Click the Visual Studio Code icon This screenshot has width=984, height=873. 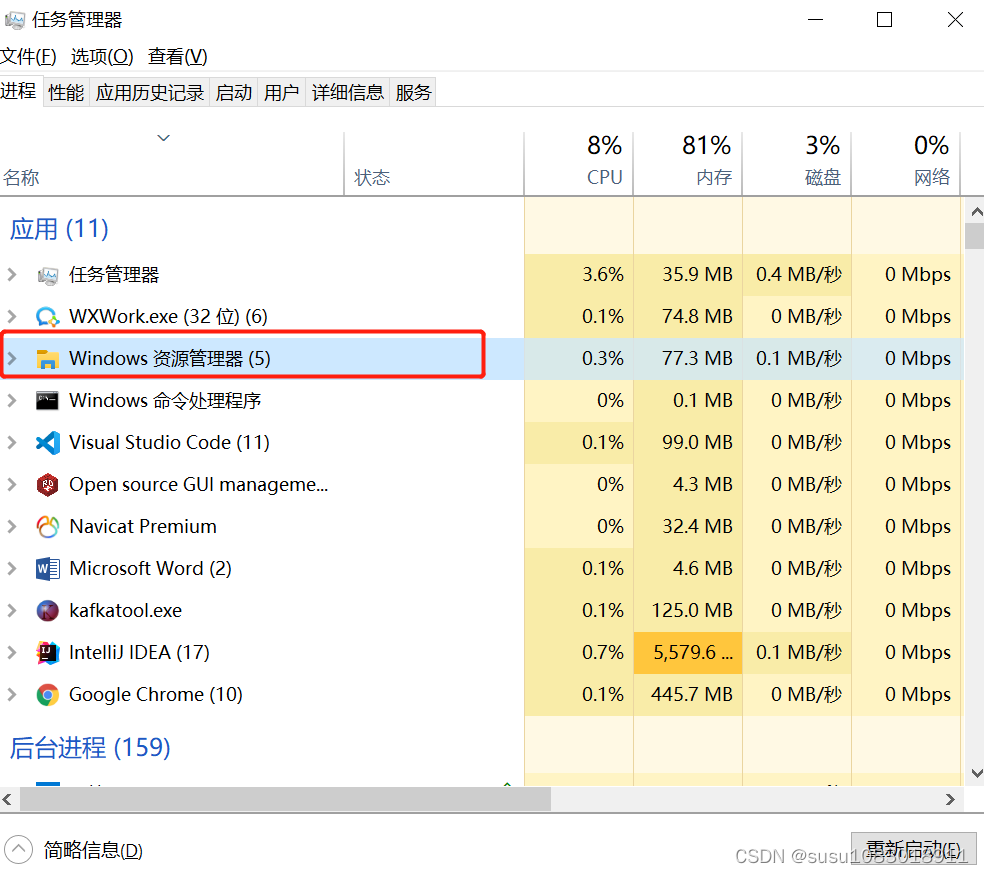click(x=48, y=443)
